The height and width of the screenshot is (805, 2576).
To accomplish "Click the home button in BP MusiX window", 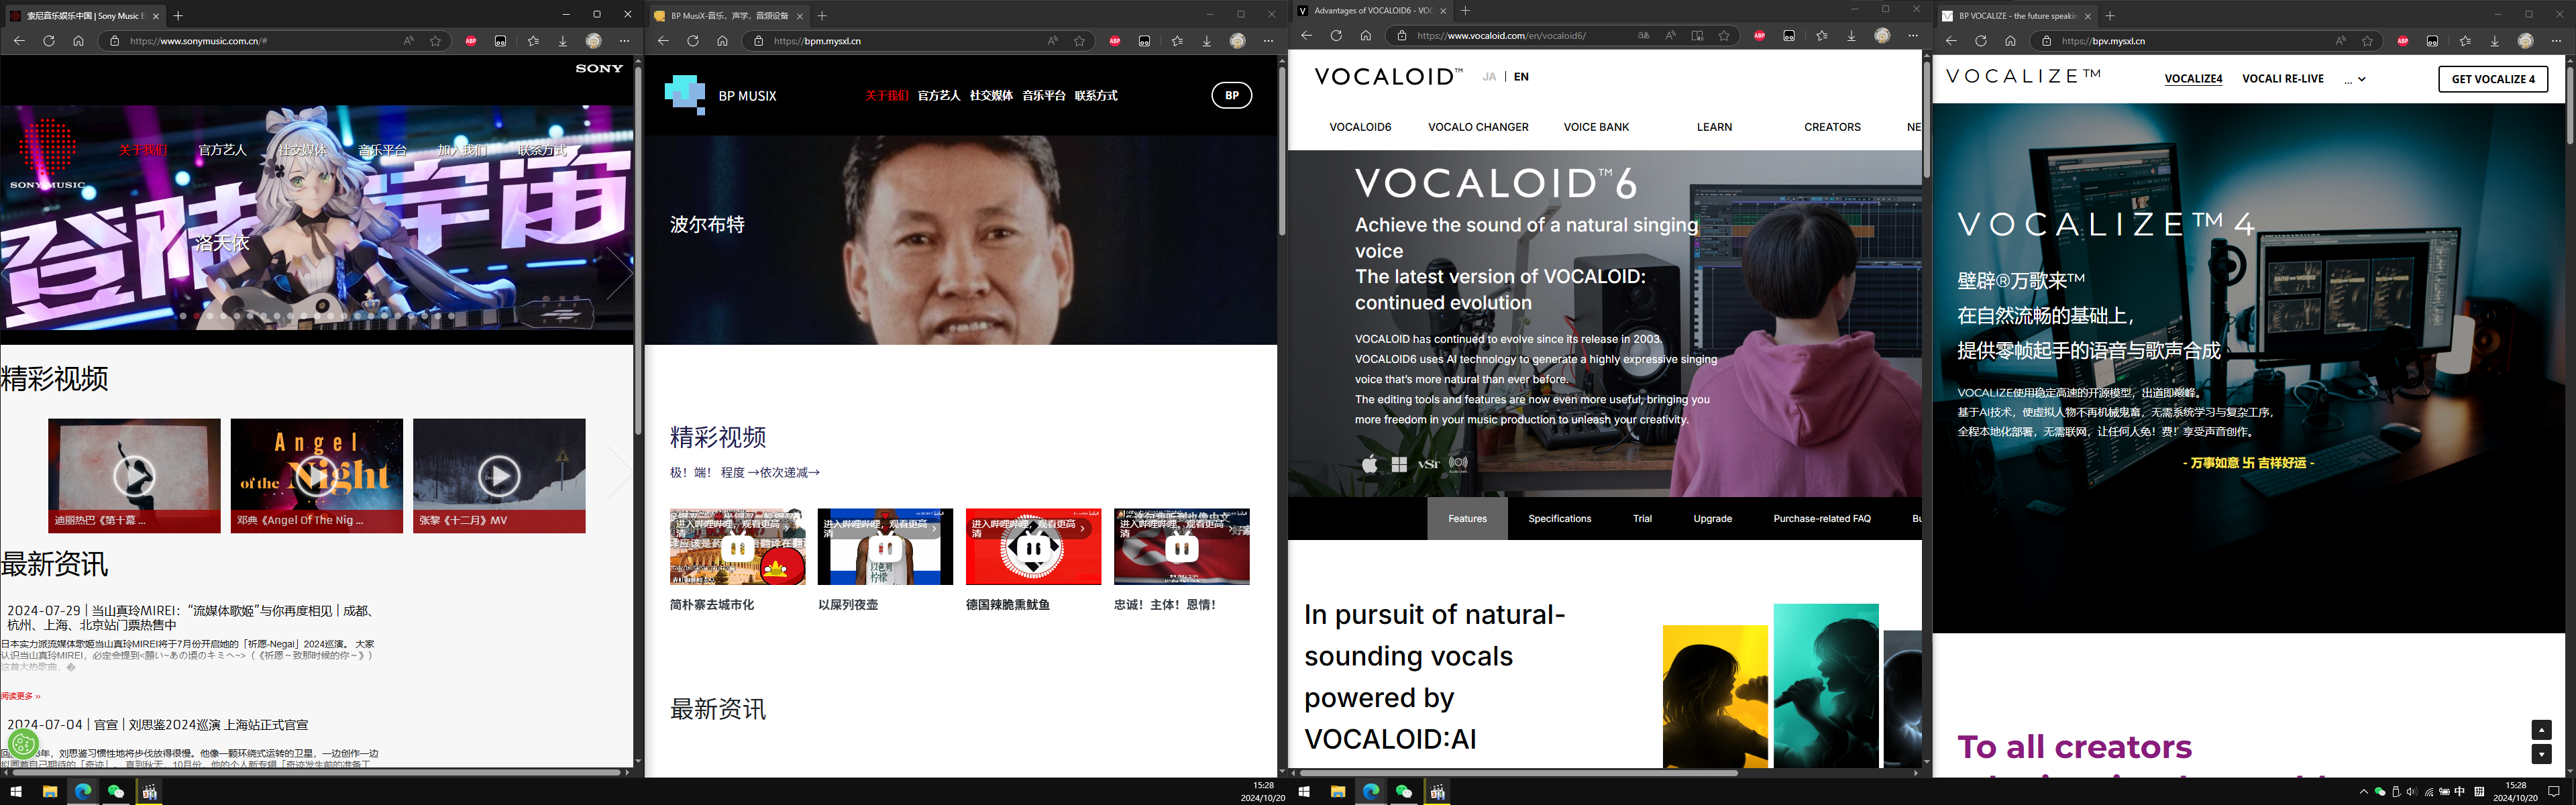I will (x=722, y=41).
